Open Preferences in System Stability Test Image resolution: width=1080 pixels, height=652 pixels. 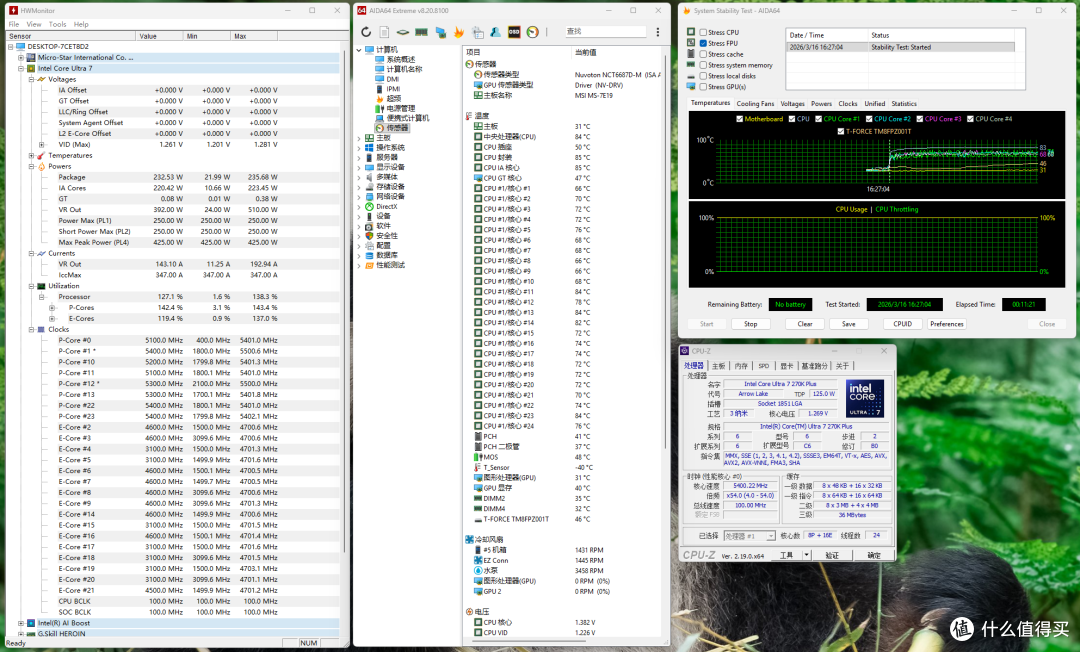point(946,324)
